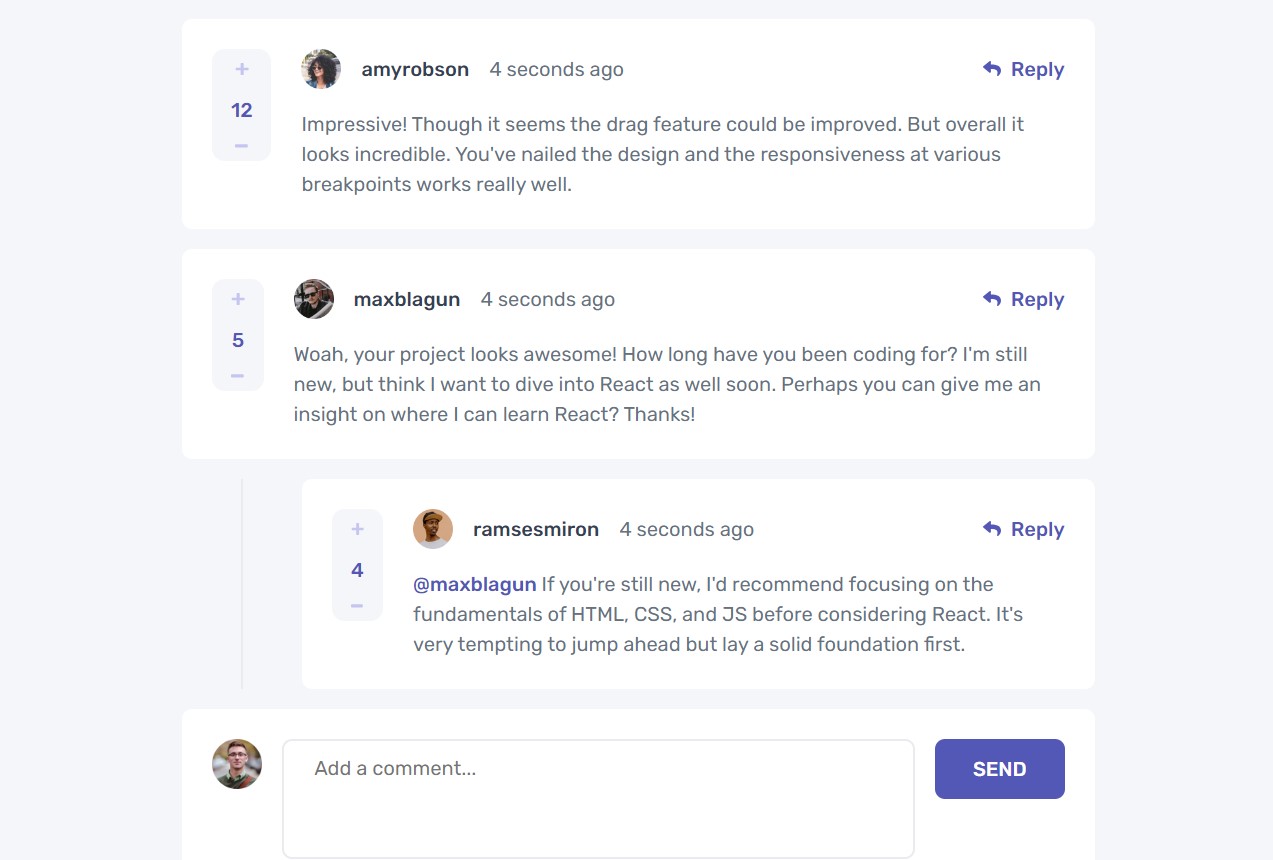Downvote ramsesmiron's reply with minus icon
Image resolution: width=1273 pixels, height=860 pixels.
(357, 606)
